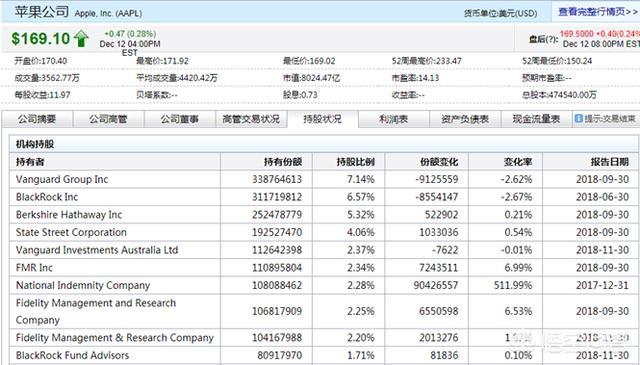Click the 查看完整行情页>> link
The image size is (640, 365).
[598, 12]
